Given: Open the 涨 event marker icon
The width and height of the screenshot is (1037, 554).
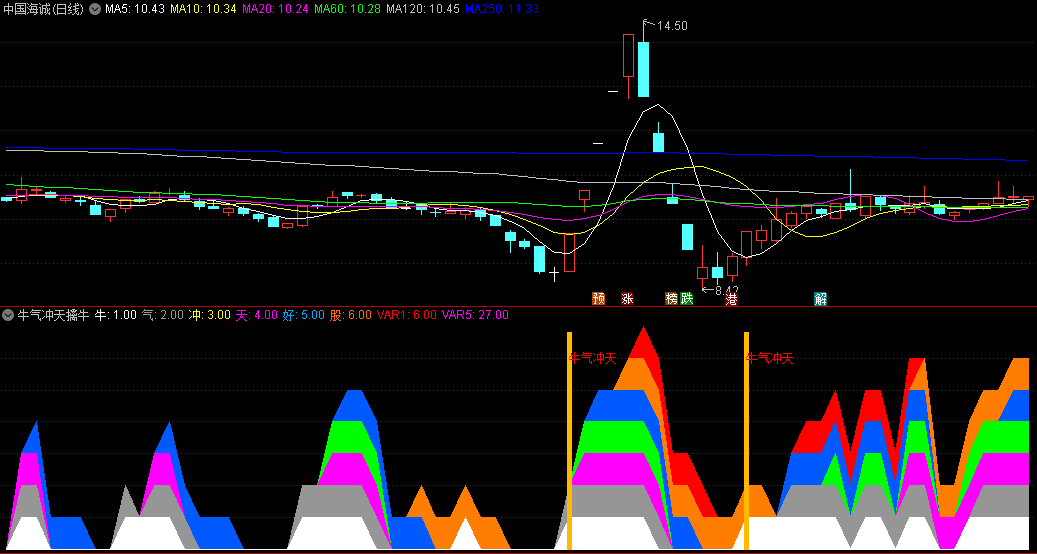Looking at the screenshot, I should click(627, 299).
